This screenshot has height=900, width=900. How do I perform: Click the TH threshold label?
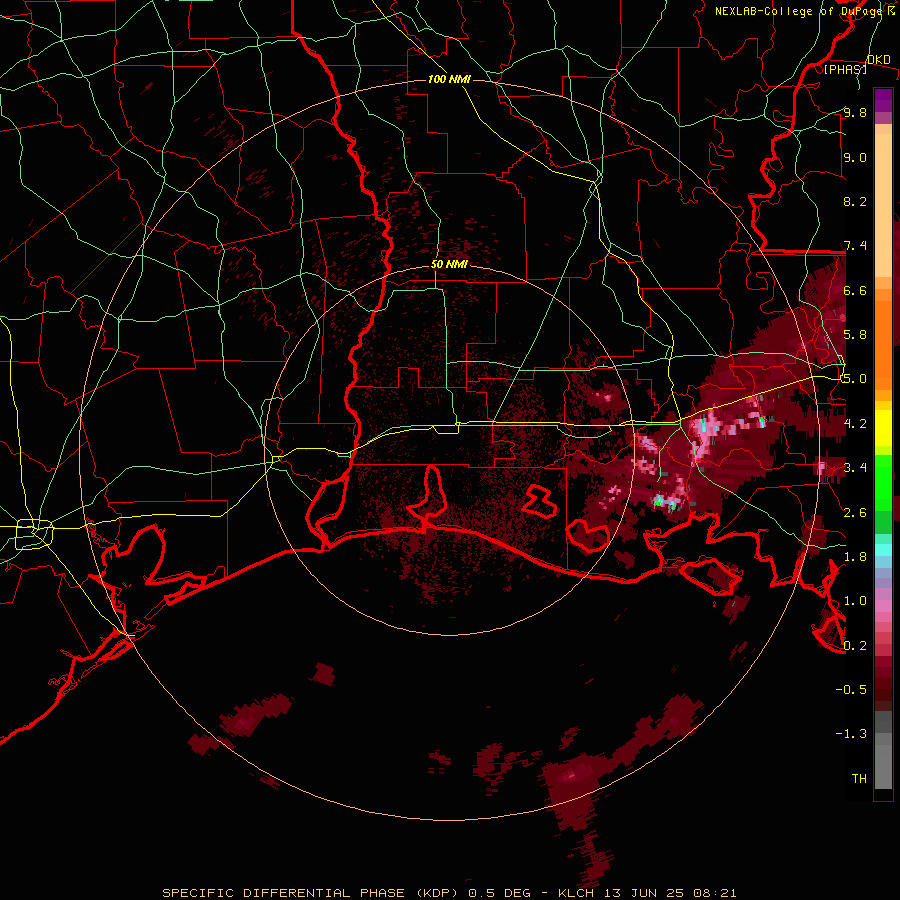859,778
